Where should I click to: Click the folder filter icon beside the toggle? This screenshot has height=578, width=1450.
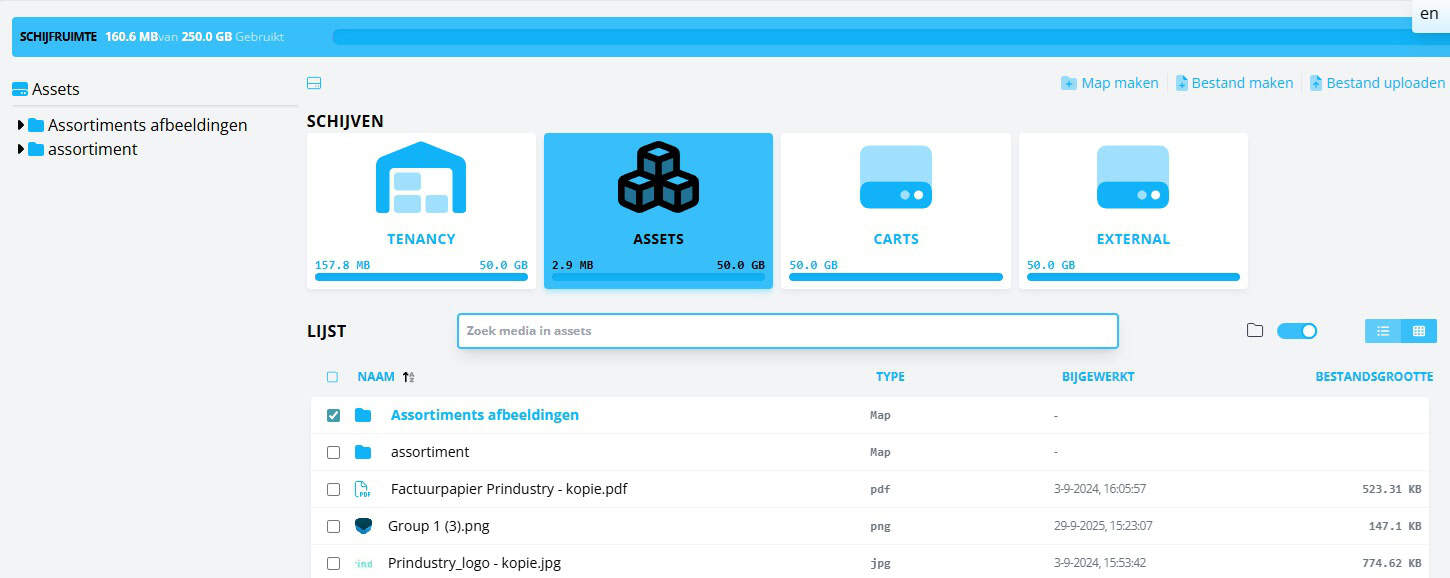click(1255, 329)
